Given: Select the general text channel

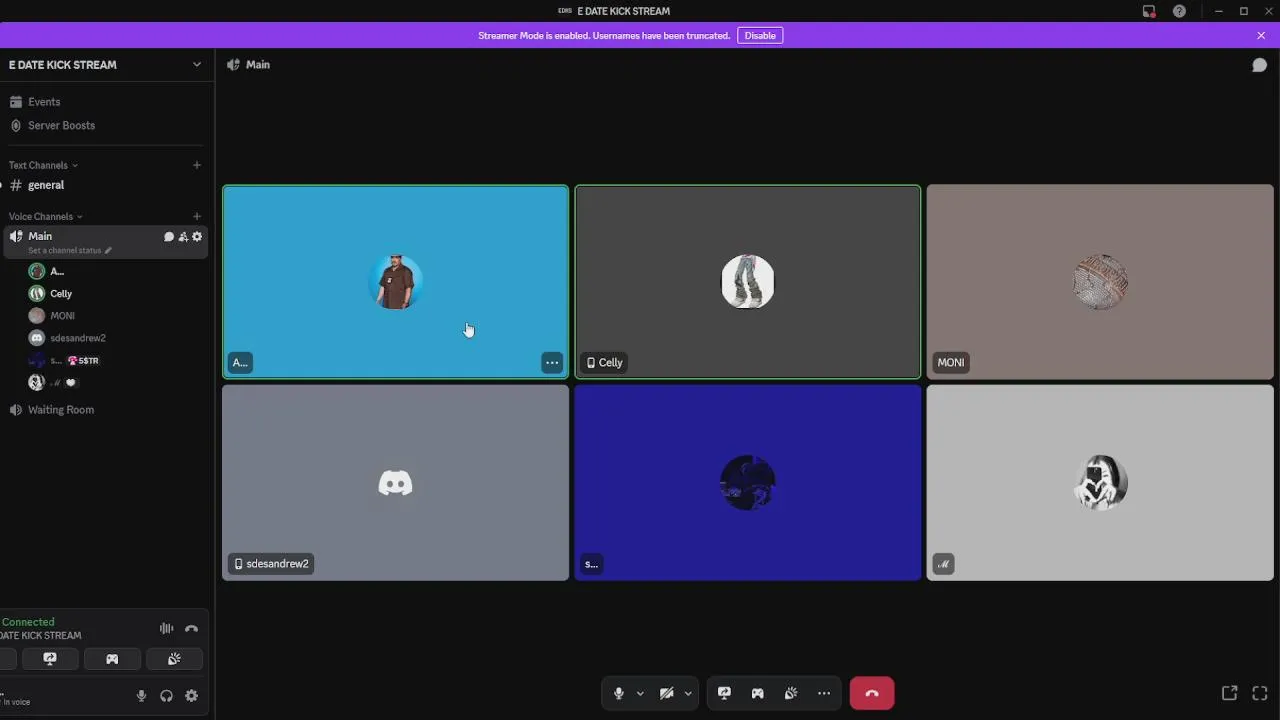Looking at the screenshot, I should pos(107,185).
